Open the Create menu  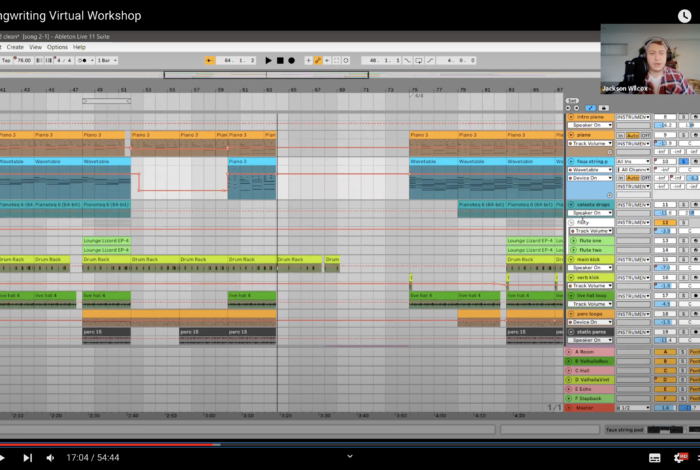point(17,47)
